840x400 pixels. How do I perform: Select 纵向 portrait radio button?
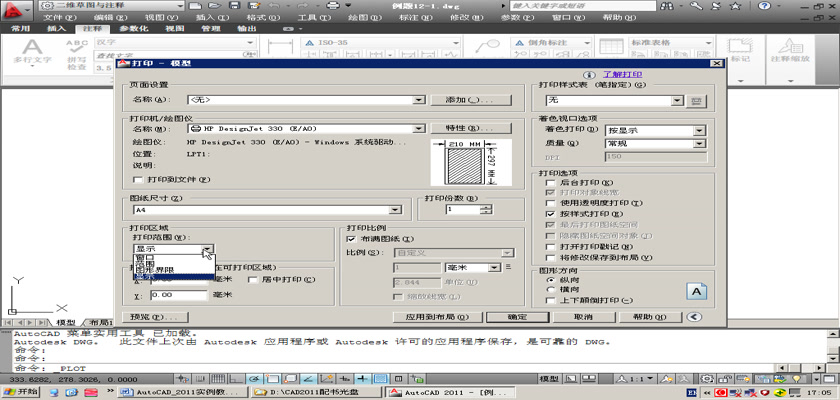[550, 280]
